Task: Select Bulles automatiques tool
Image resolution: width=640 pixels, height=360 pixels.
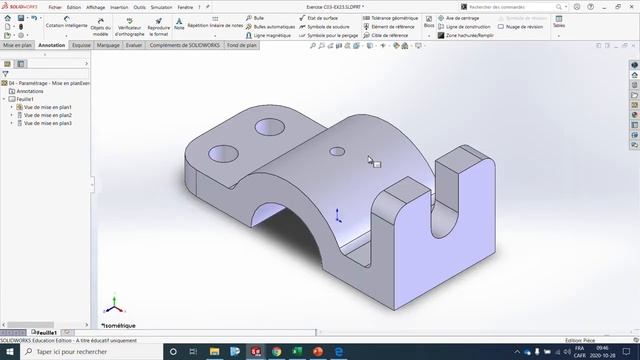Action: click(270, 27)
